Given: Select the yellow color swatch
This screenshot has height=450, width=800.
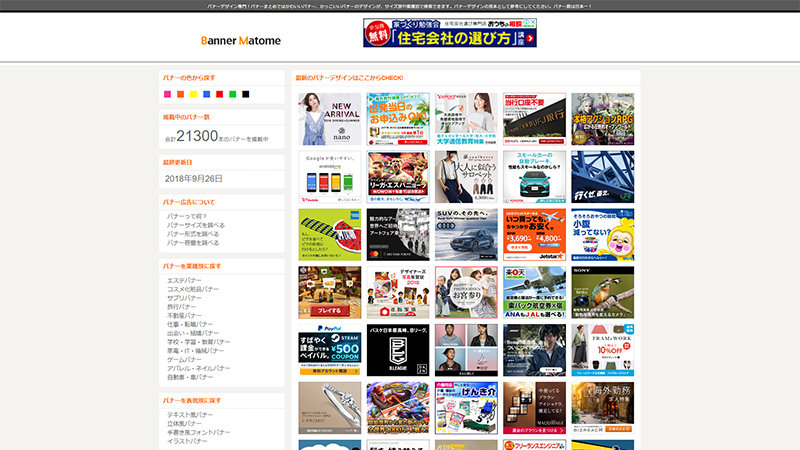Looking at the screenshot, I should 193,94.
